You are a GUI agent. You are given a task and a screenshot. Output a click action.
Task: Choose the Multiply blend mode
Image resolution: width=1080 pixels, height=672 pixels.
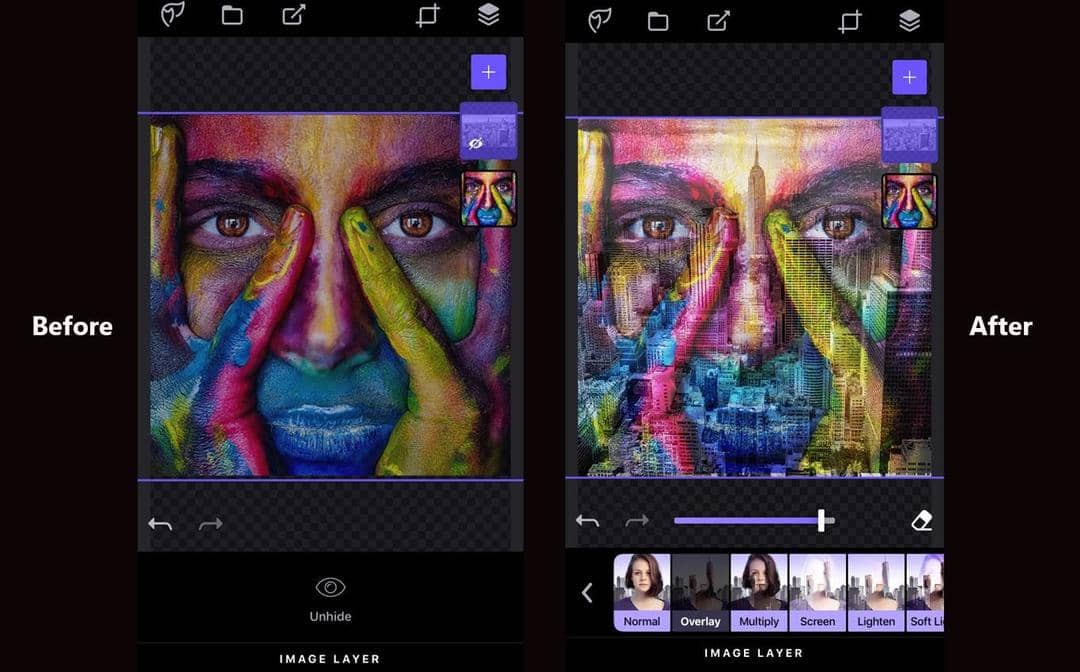759,593
